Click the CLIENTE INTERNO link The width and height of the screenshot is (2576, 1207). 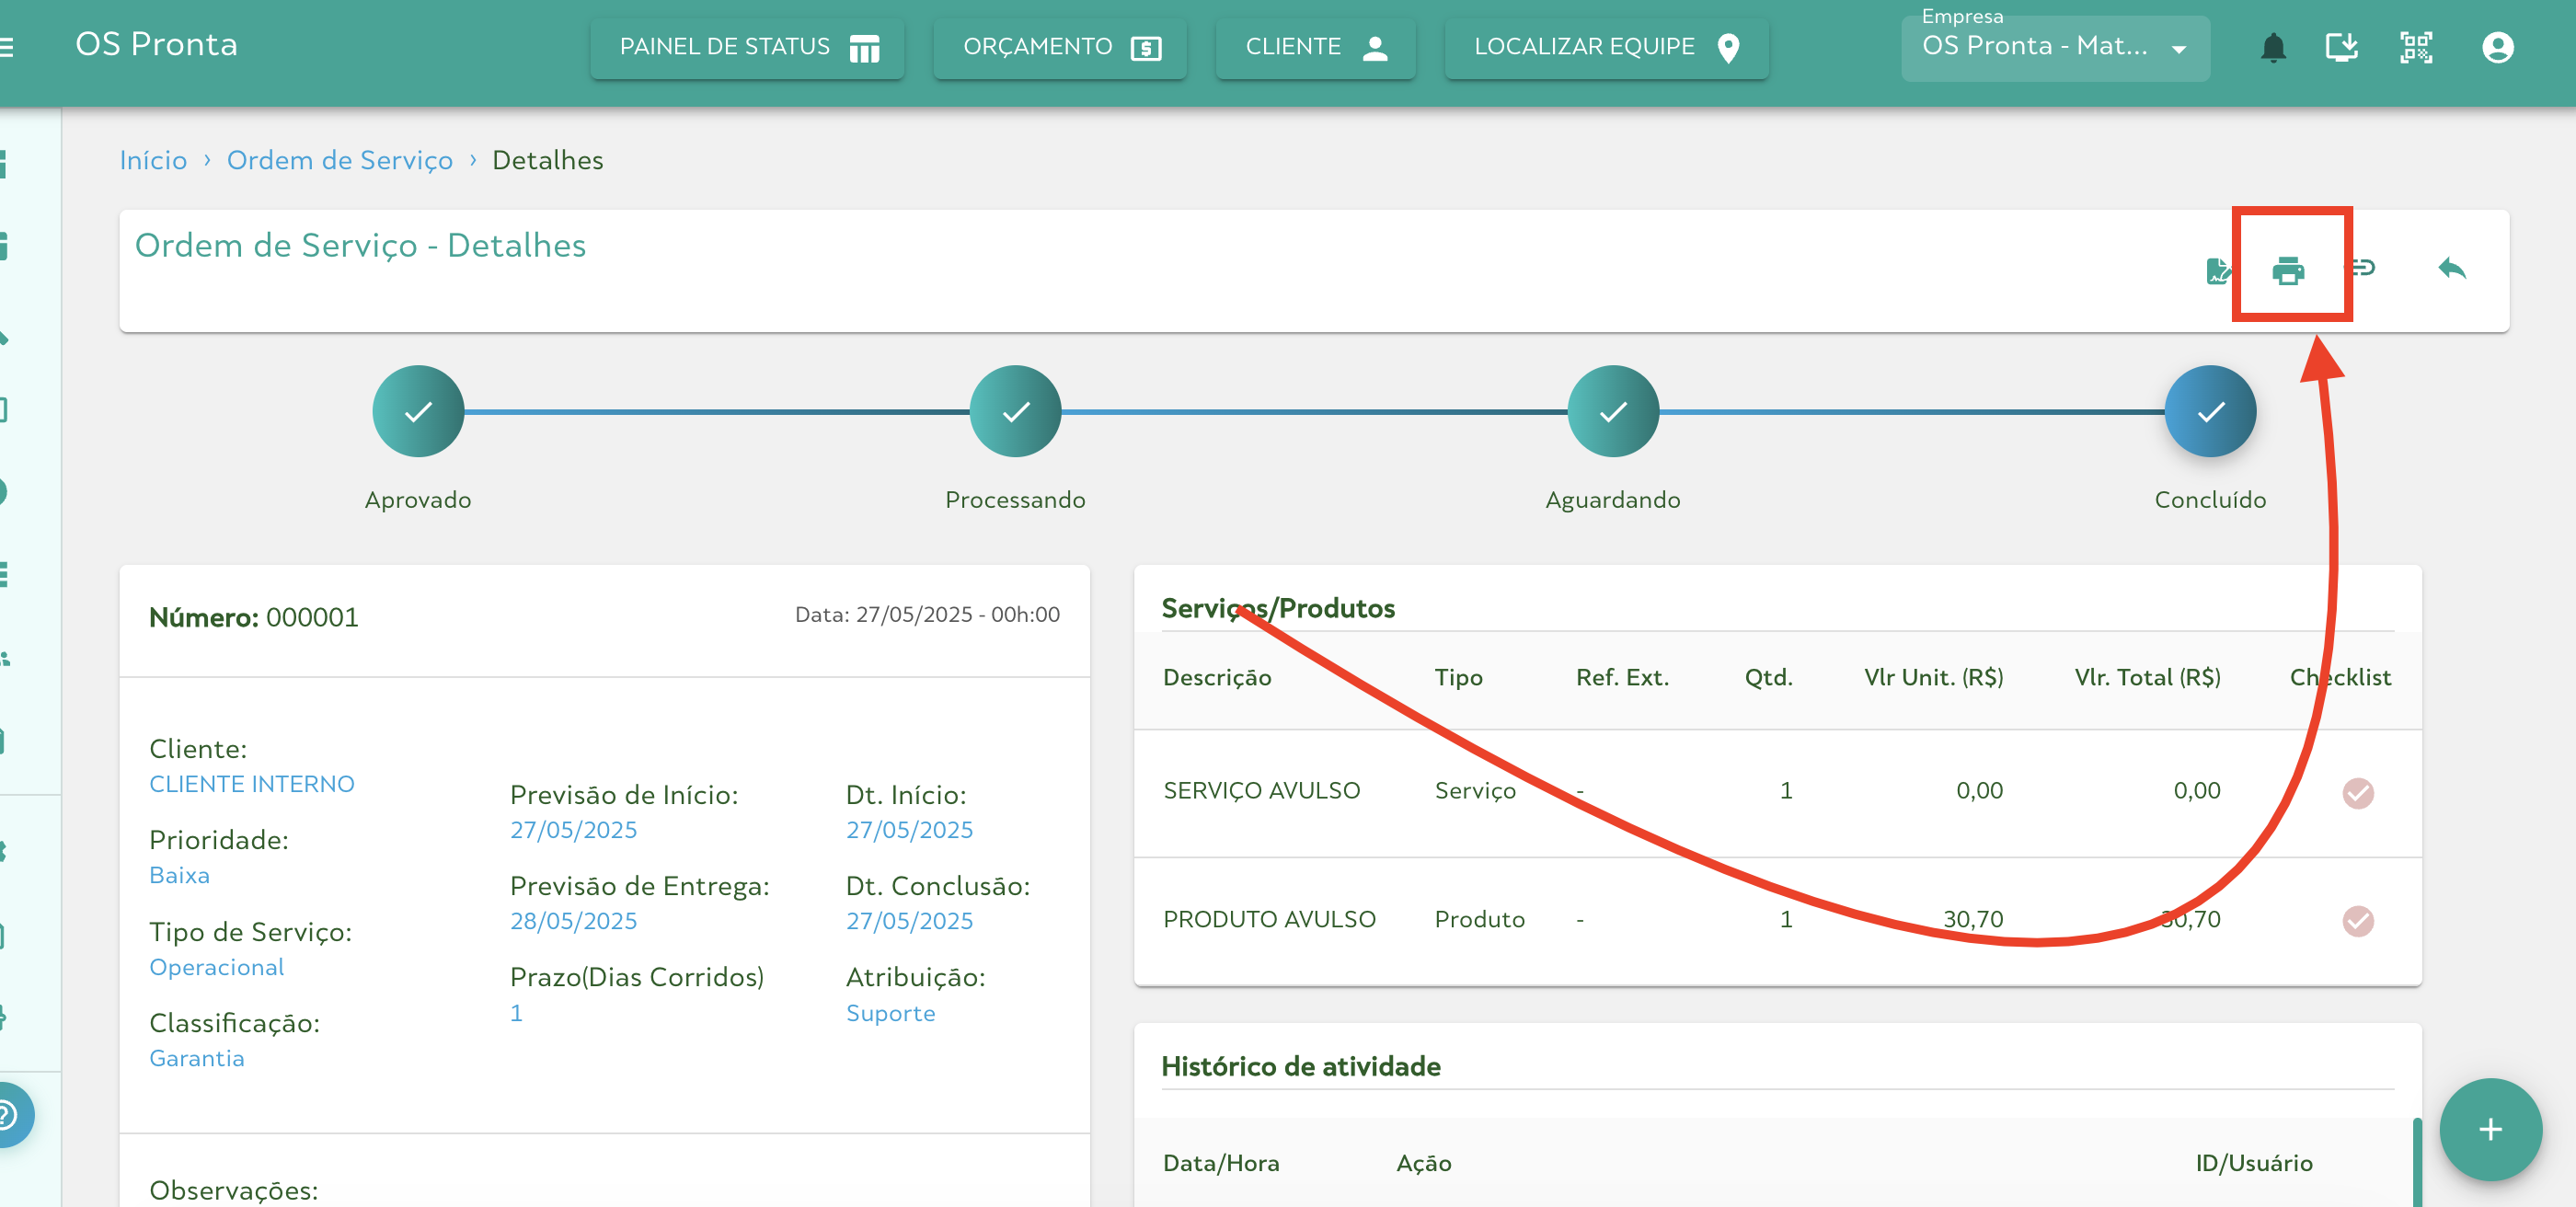tap(252, 783)
